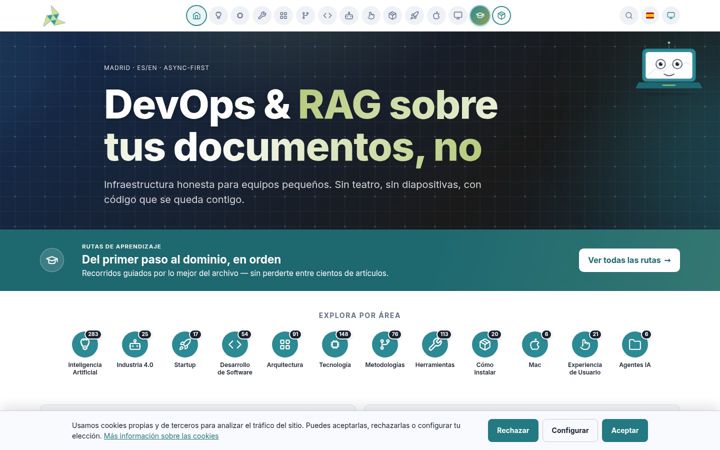720x450 pixels.
Task: Open the chip icon between lightbulb and wrench
Action: (x=240, y=16)
